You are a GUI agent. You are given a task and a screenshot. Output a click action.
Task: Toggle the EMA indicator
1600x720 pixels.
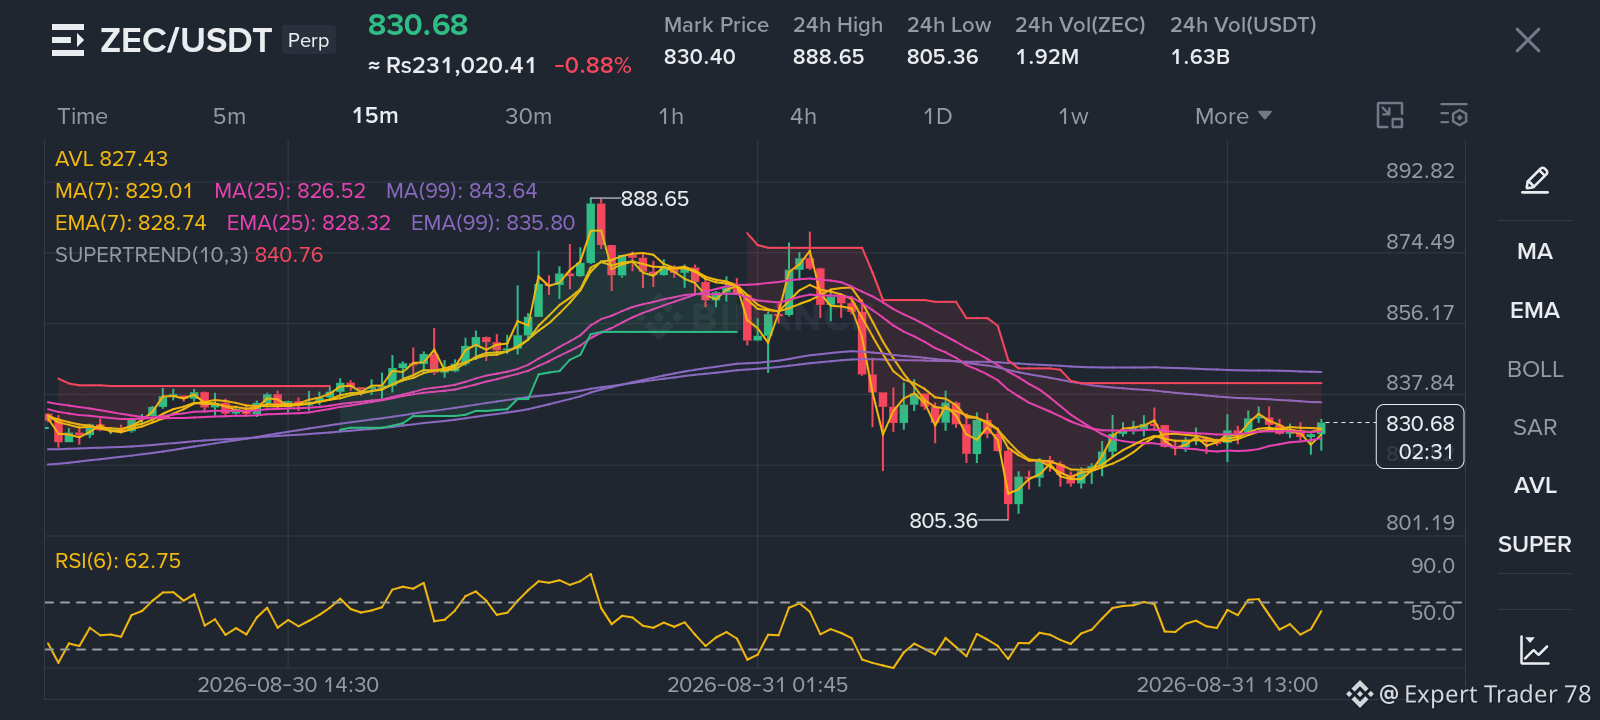pos(1535,310)
